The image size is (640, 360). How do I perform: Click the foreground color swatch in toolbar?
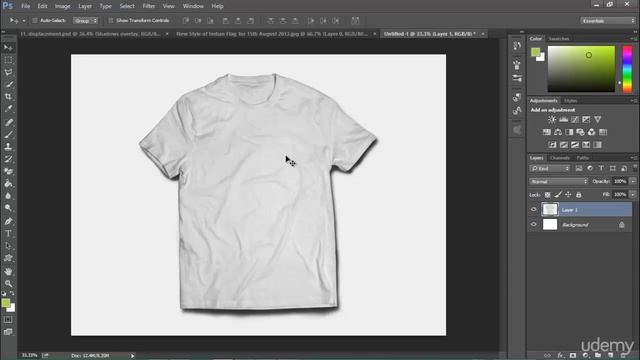tap(5, 302)
